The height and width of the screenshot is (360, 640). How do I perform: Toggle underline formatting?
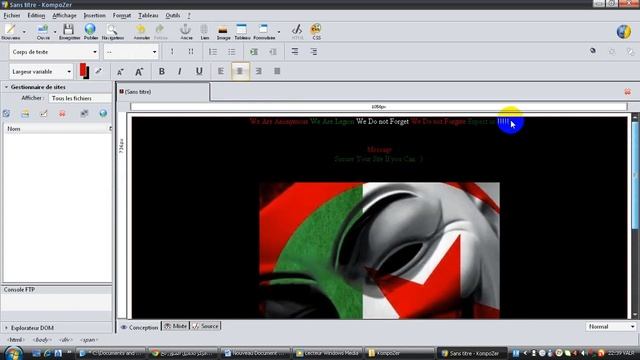coord(199,71)
